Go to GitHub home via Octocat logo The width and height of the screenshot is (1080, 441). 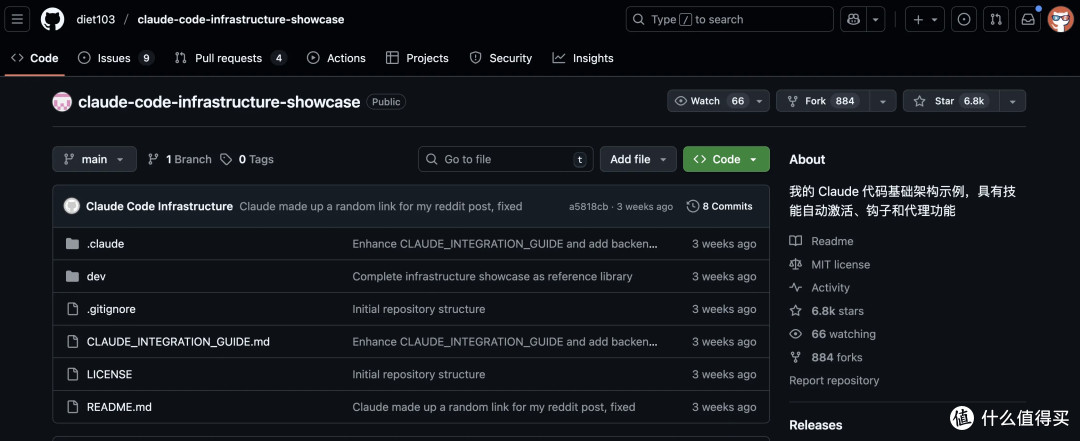point(52,19)
